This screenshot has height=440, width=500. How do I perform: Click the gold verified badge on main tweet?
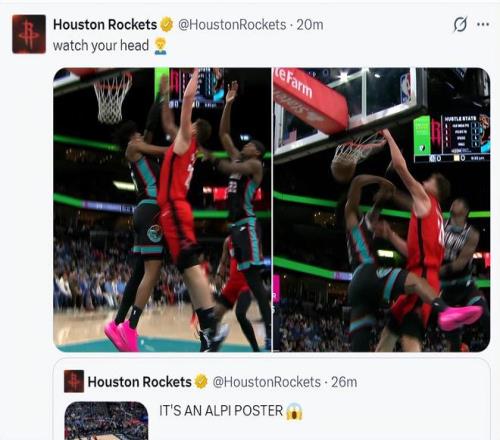166,25
